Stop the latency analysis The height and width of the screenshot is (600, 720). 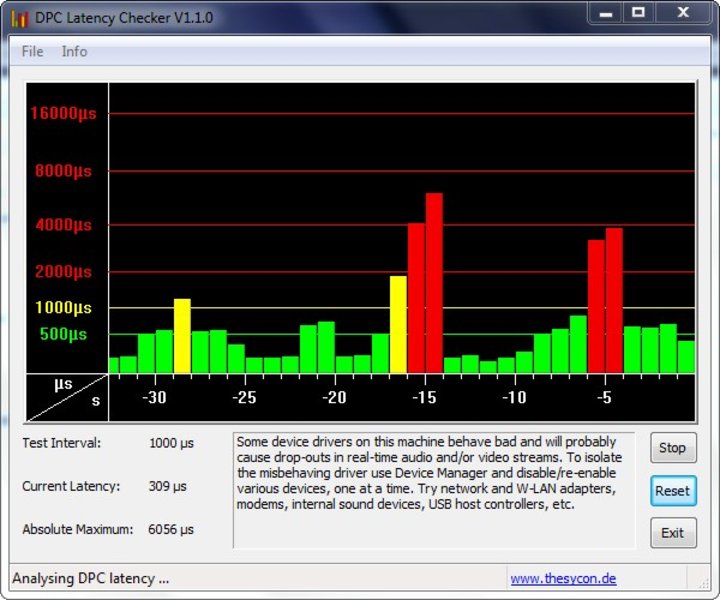[673, 448]
